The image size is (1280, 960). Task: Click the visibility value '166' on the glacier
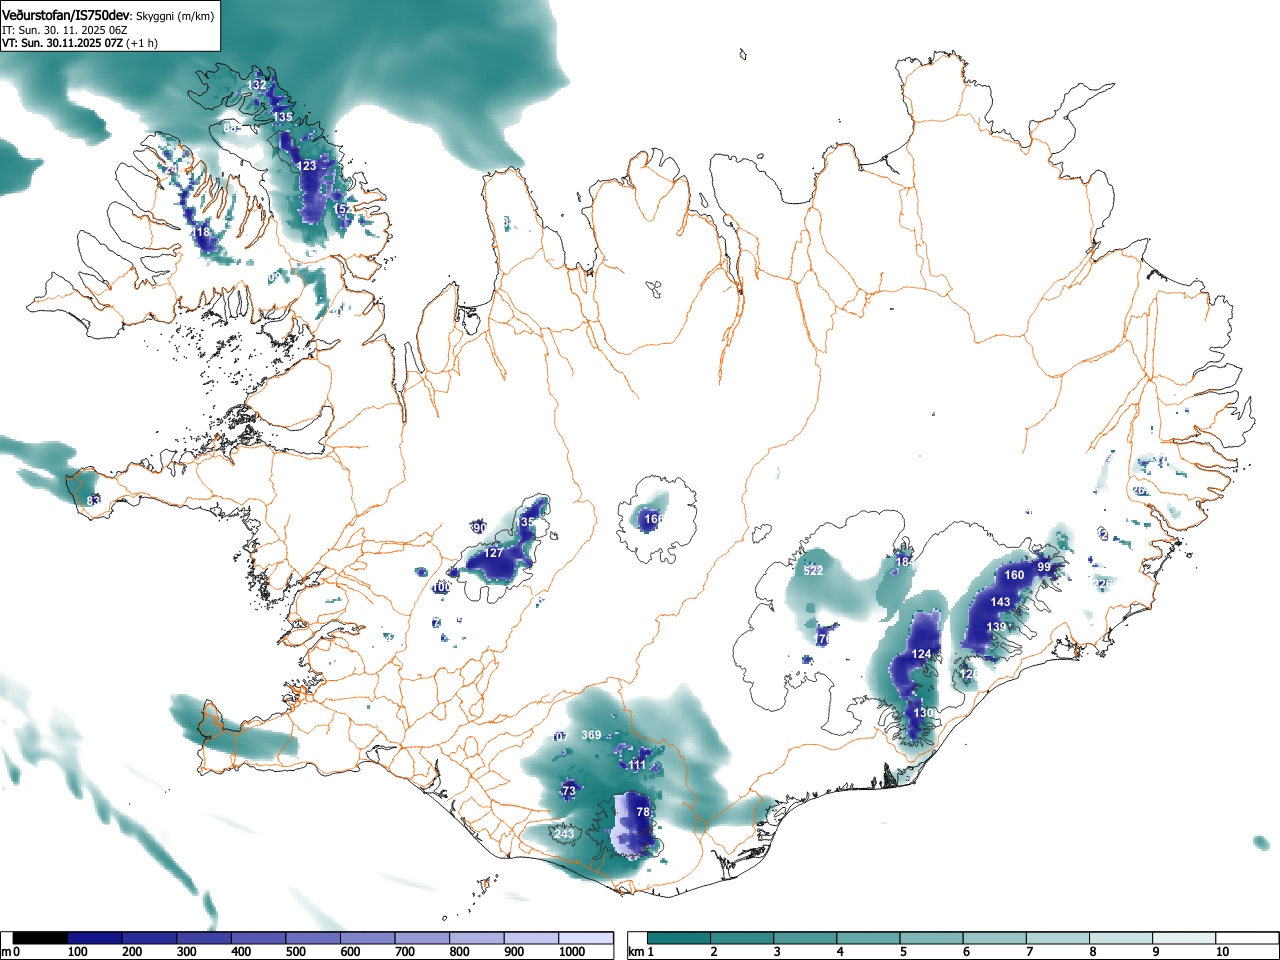coord(653,519)
